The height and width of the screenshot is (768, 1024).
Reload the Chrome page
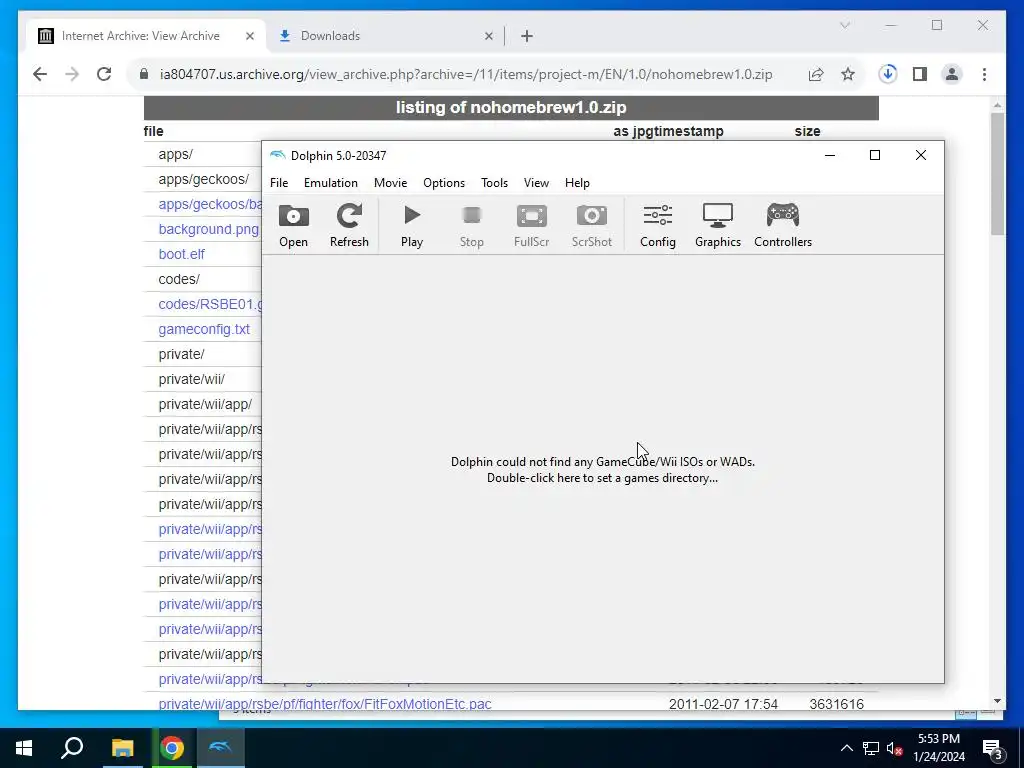[104, 74]
